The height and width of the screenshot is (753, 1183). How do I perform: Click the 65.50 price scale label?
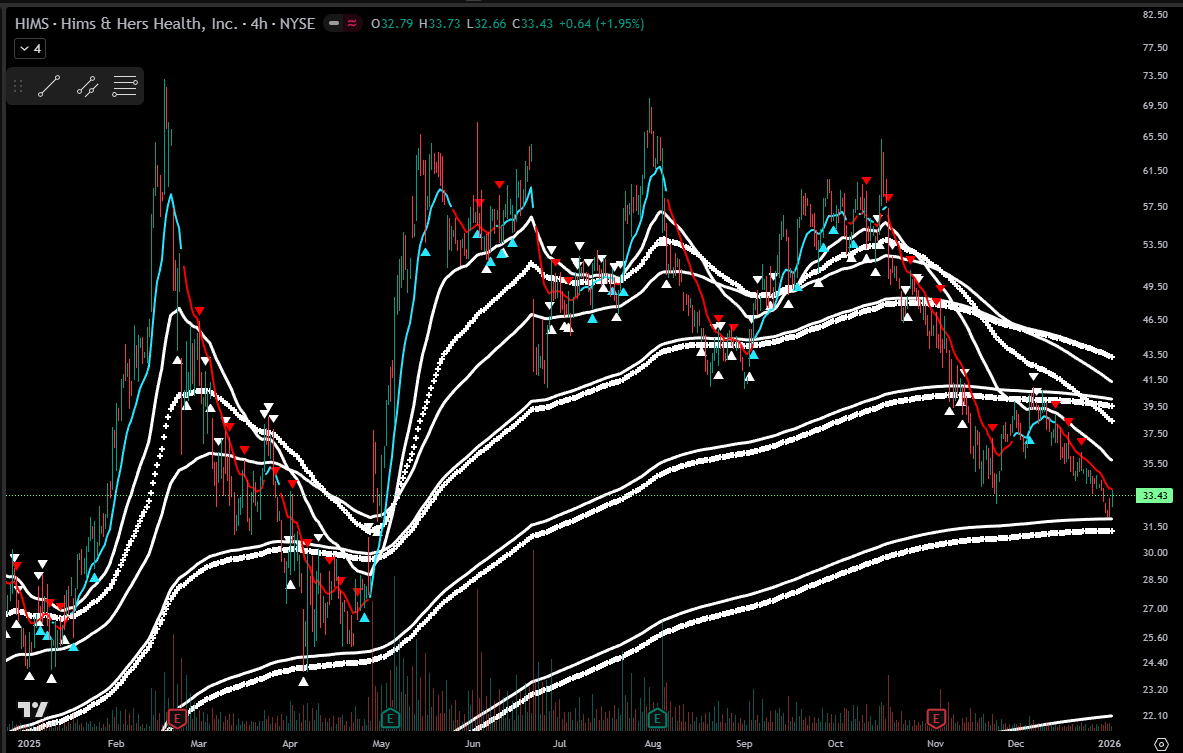[1155, 137]
